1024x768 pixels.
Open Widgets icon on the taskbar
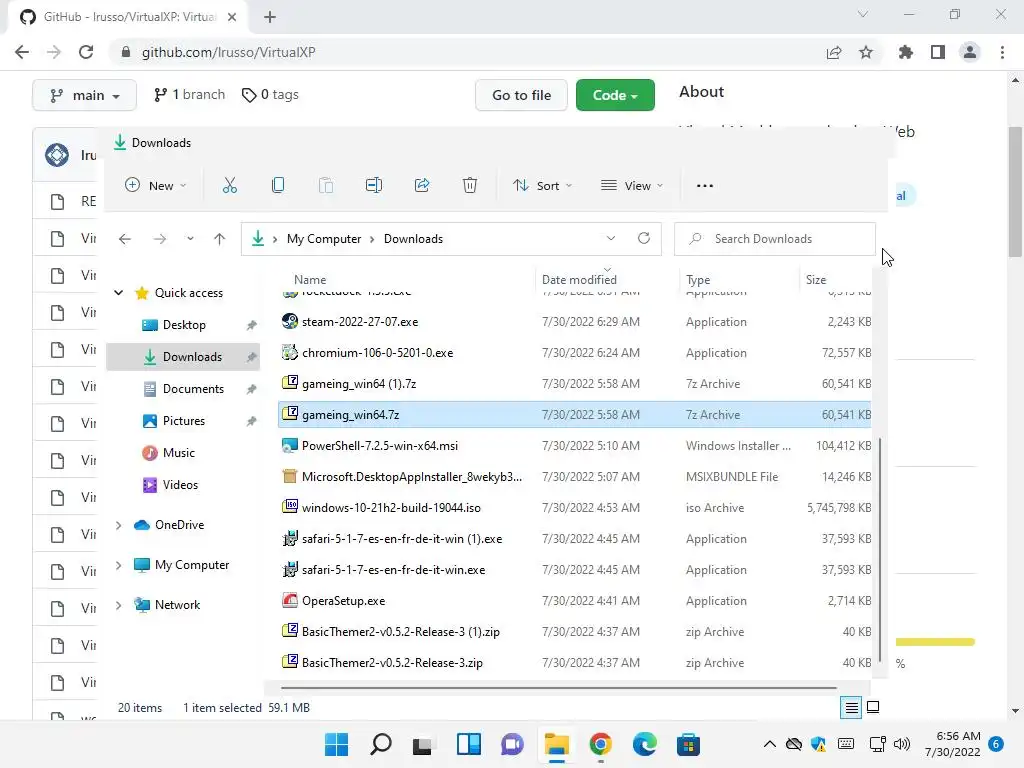coord(468,744)
